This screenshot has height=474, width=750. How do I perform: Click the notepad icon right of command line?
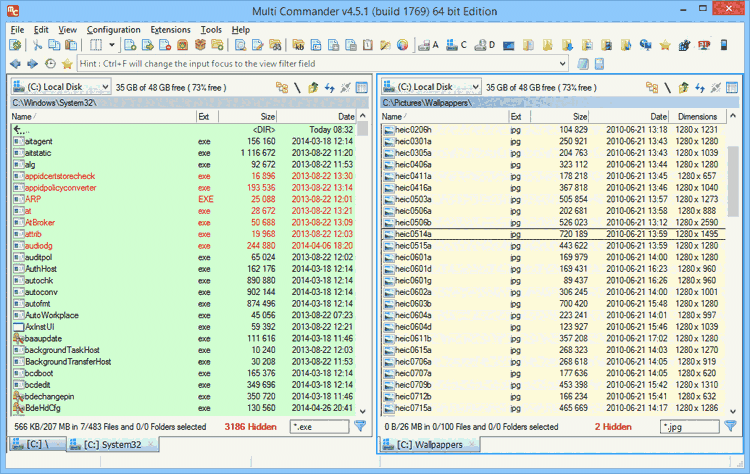tap(582, 64)
